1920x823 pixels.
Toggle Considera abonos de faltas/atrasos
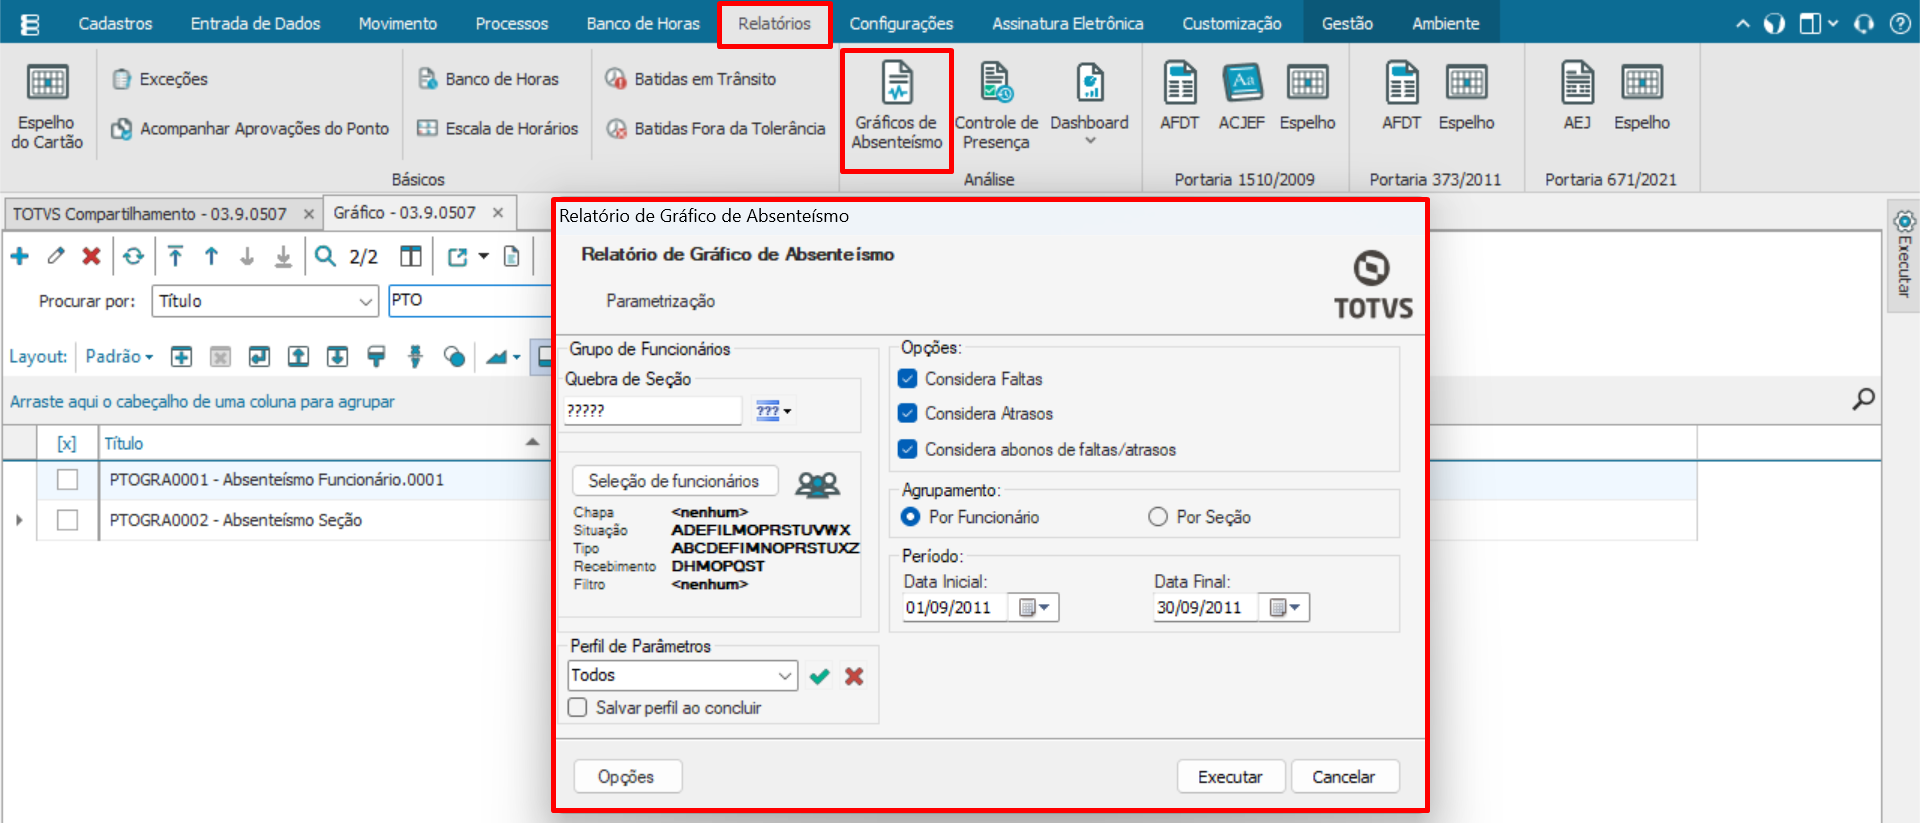click(907, 449)
